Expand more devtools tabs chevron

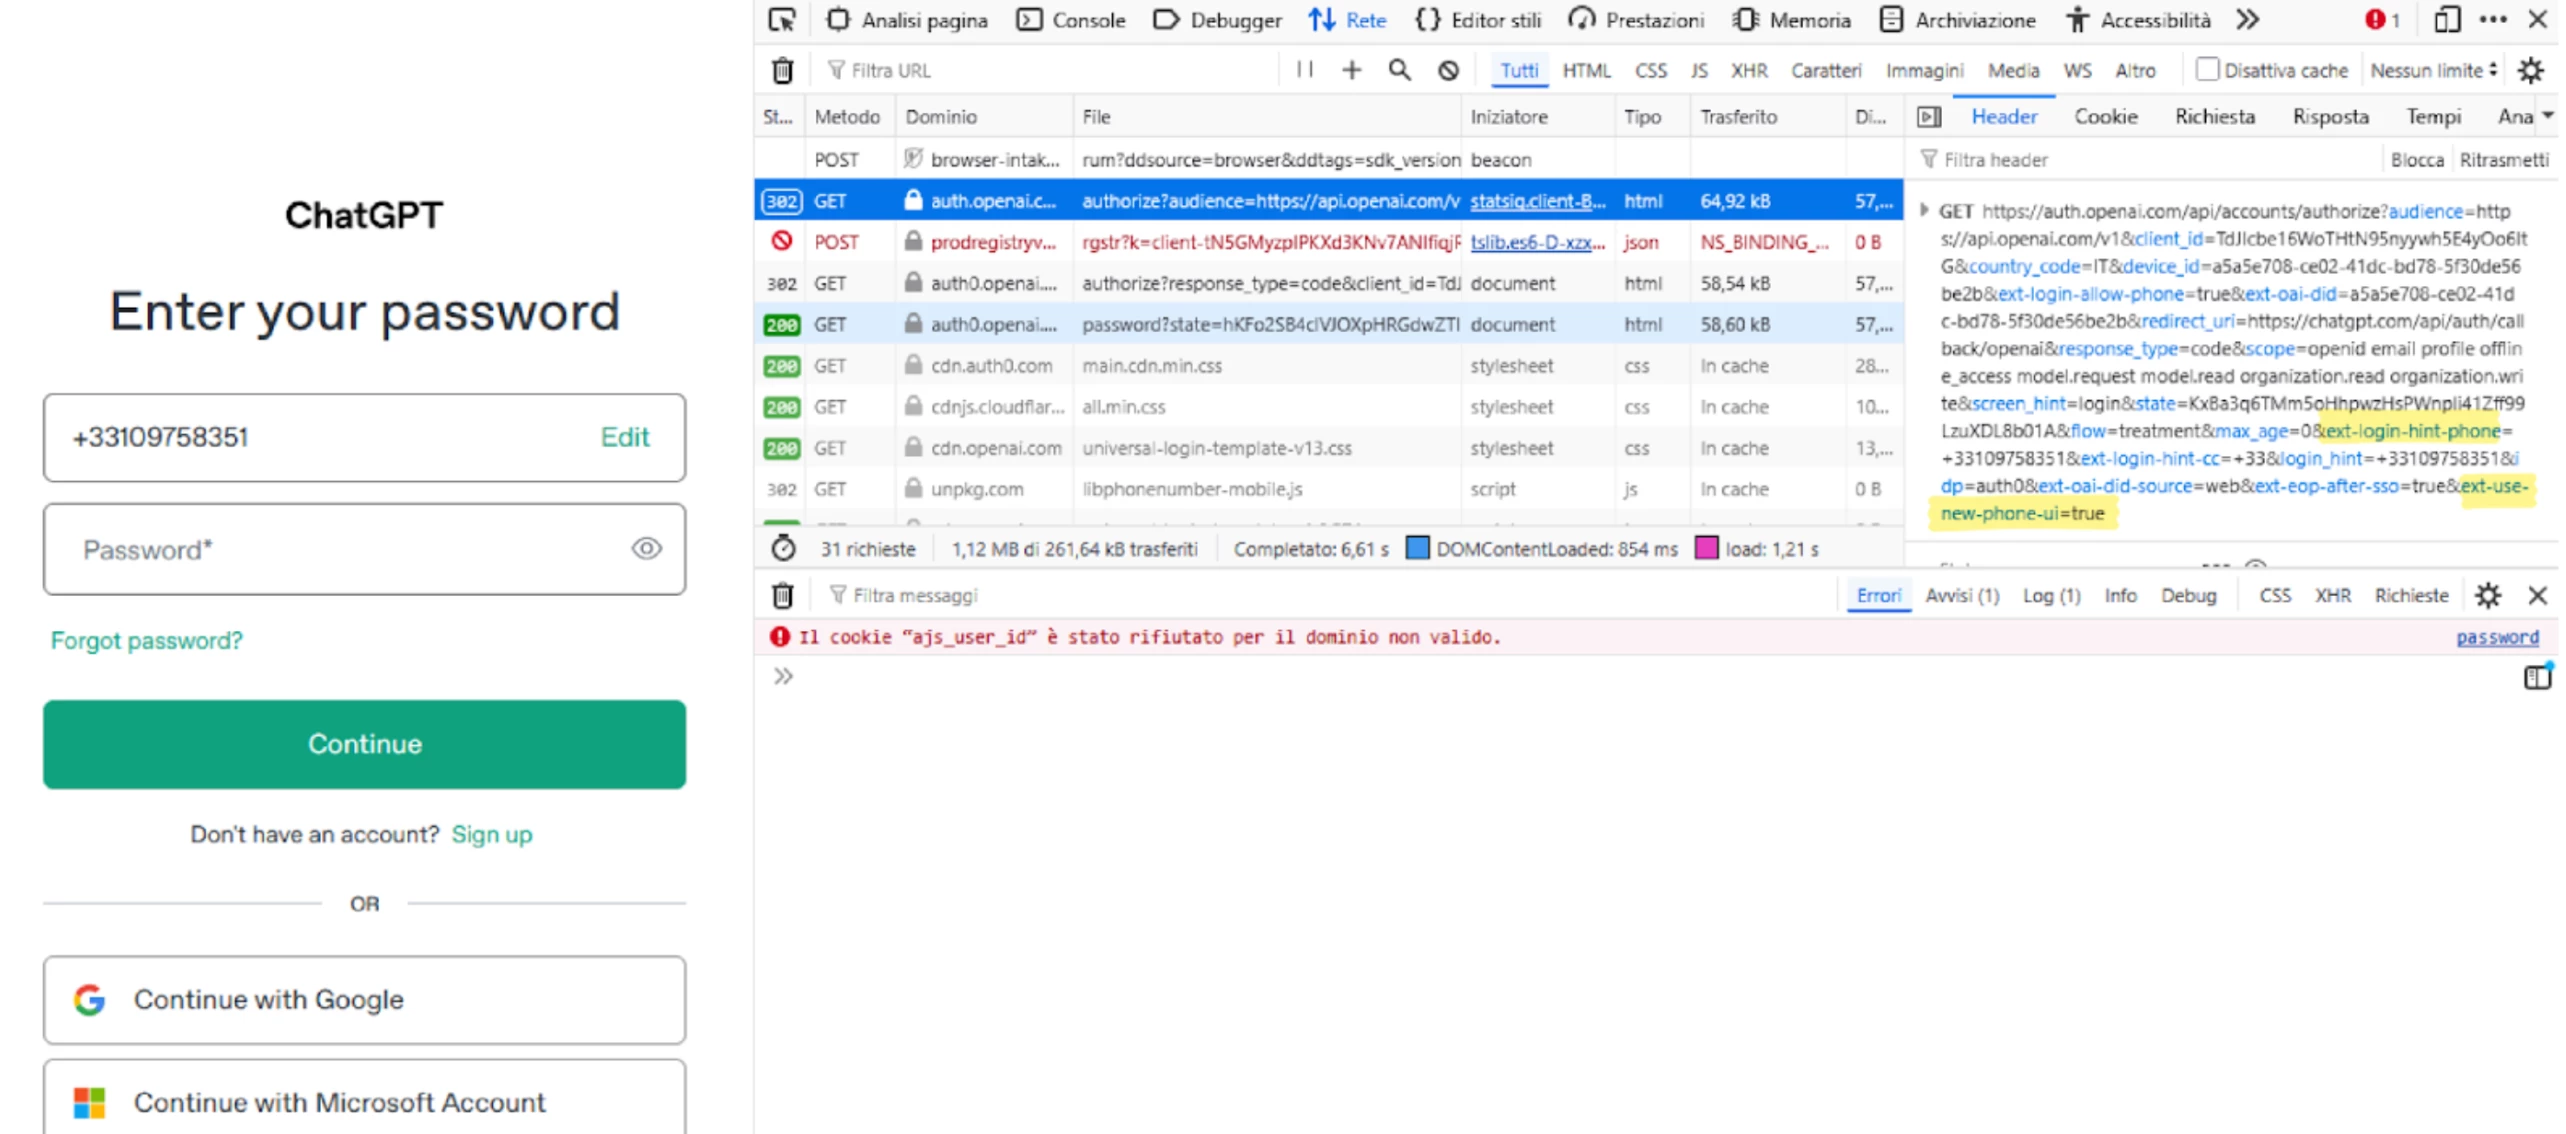2248,20
